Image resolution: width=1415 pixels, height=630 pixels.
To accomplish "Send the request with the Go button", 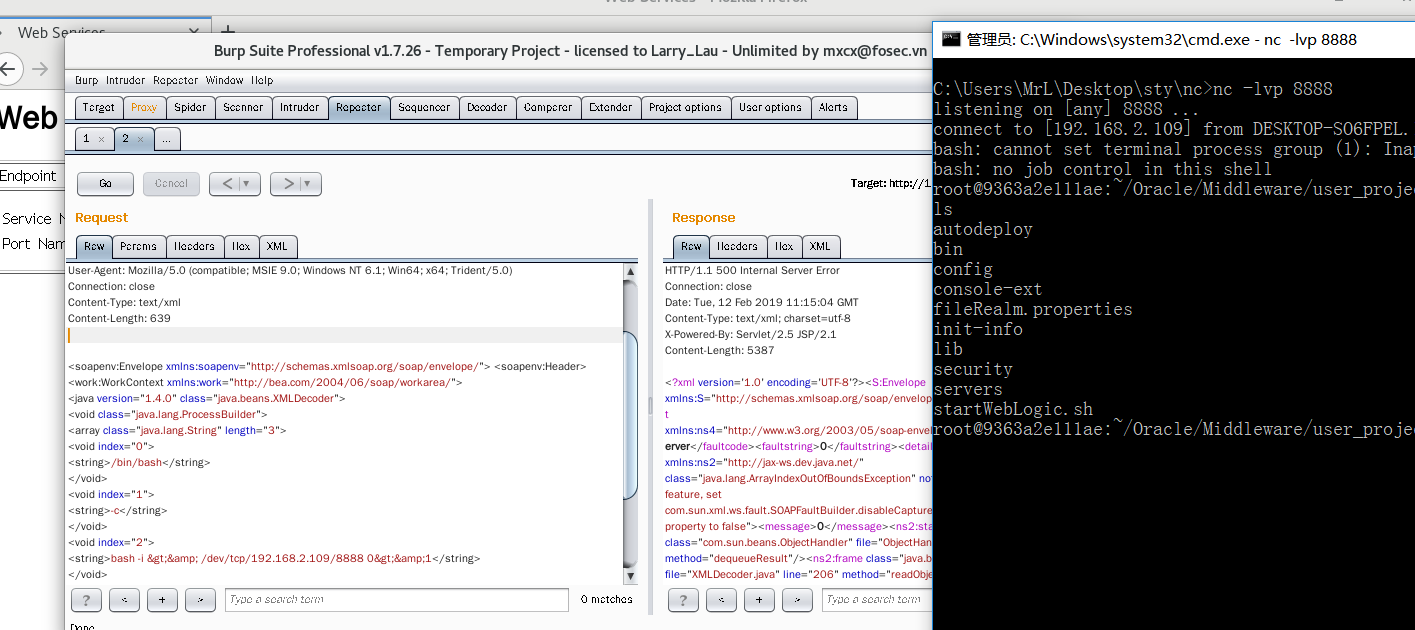I will 103,183.
